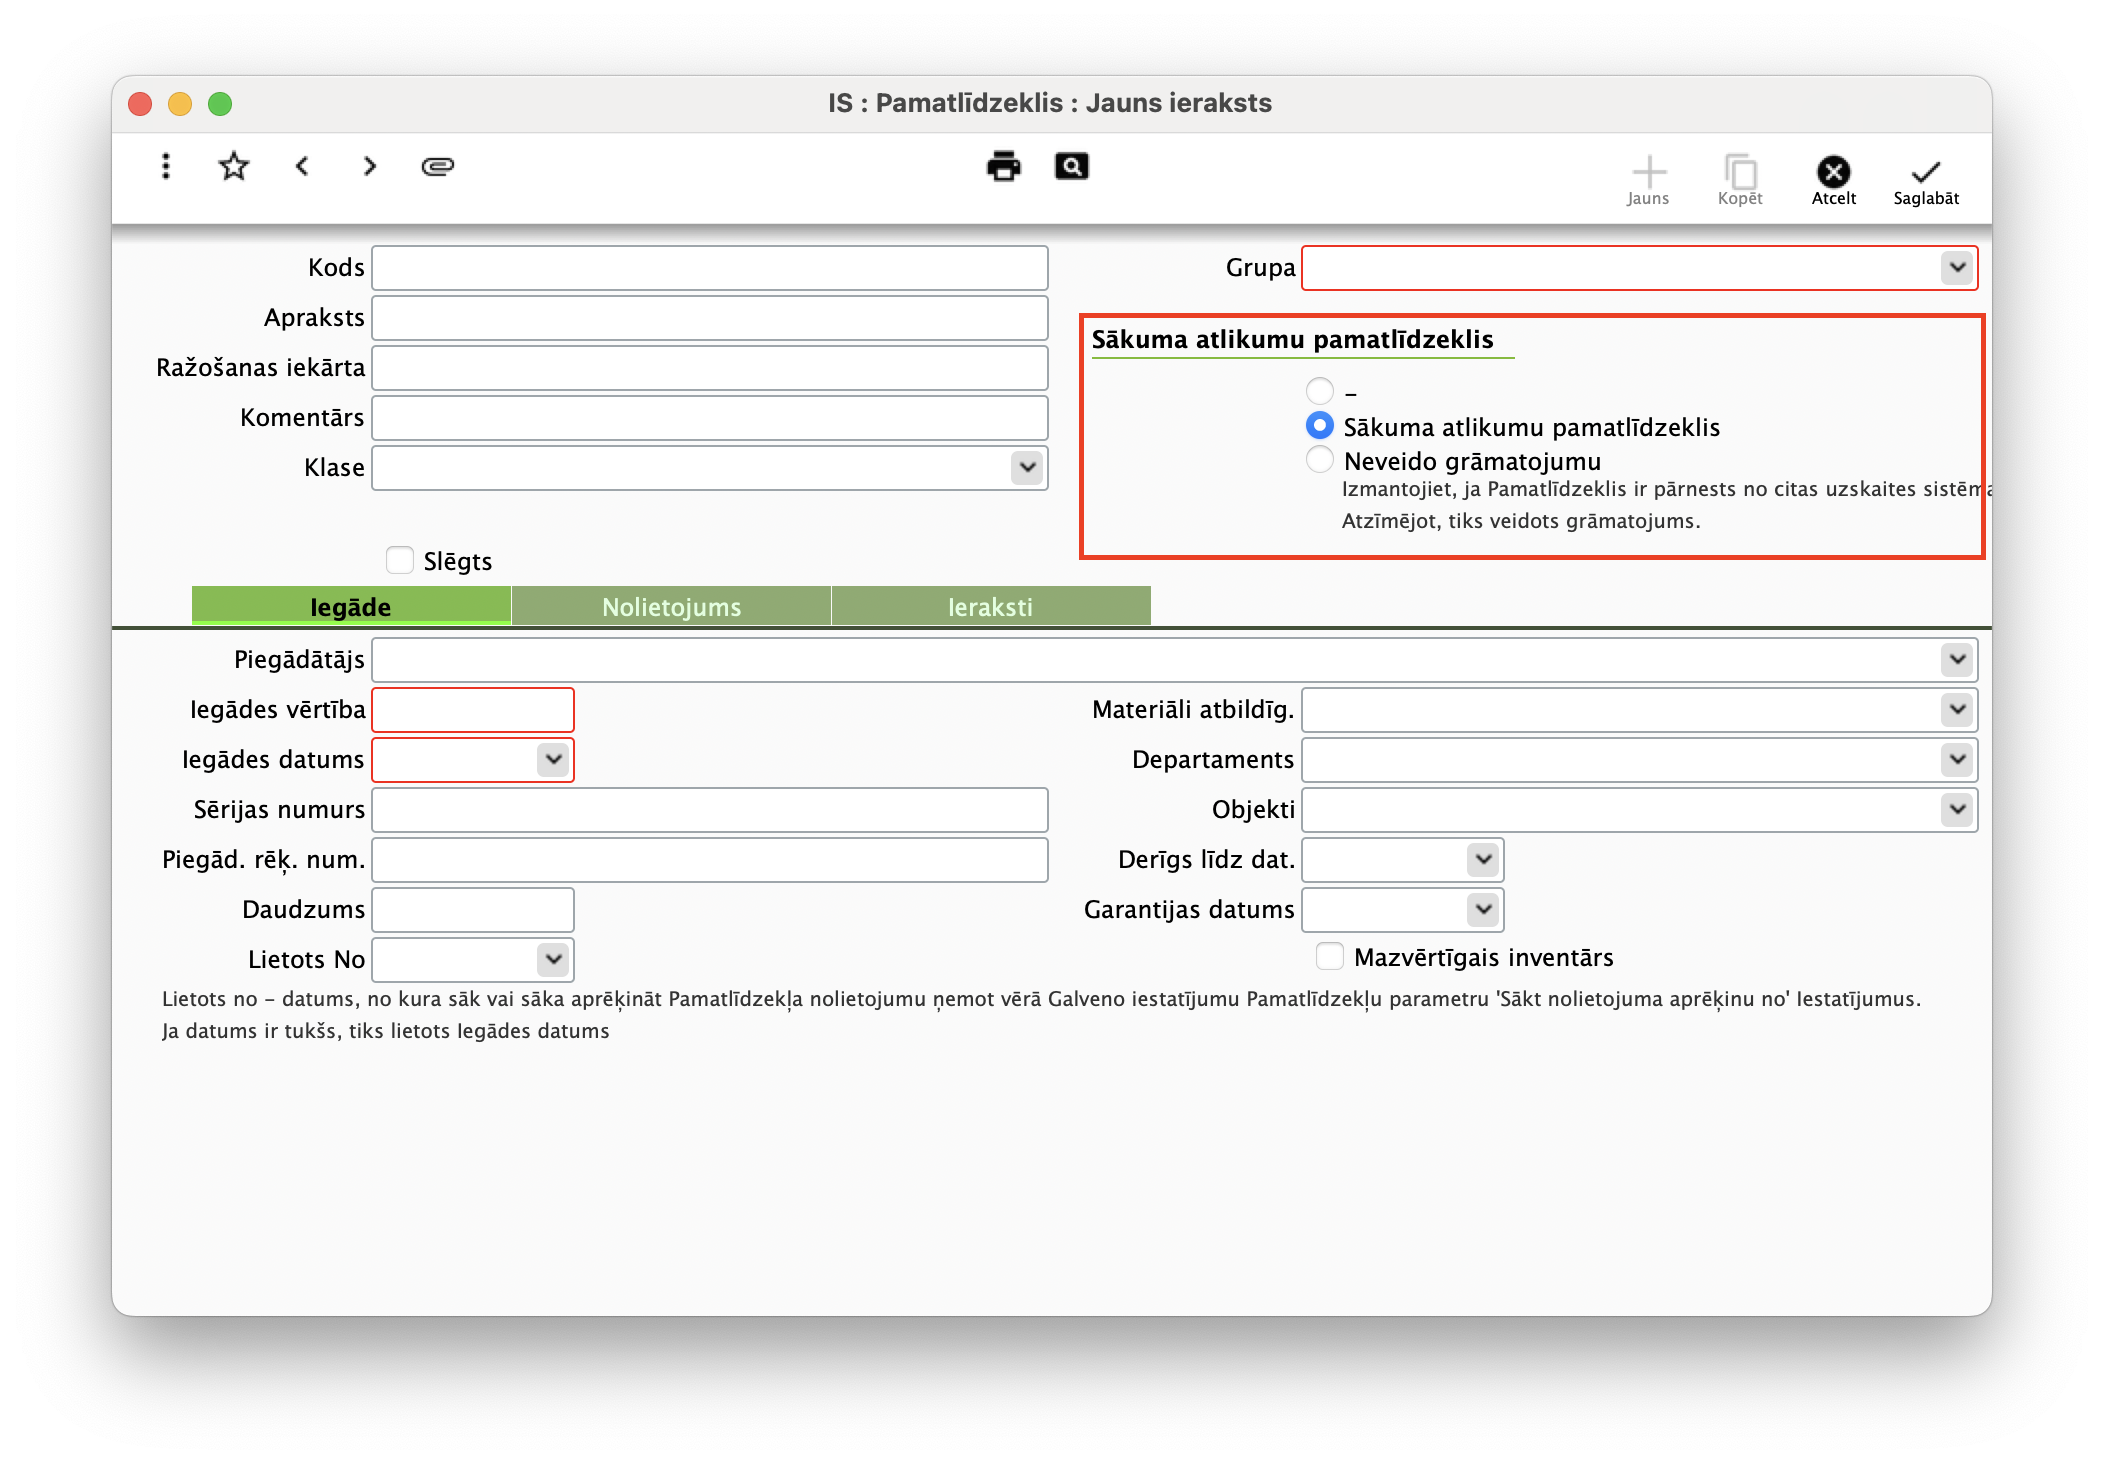The height and width of the screenshot is (1464, 2104).
Task: Open attachments paperclip icon
Action: tap(438, 166)
